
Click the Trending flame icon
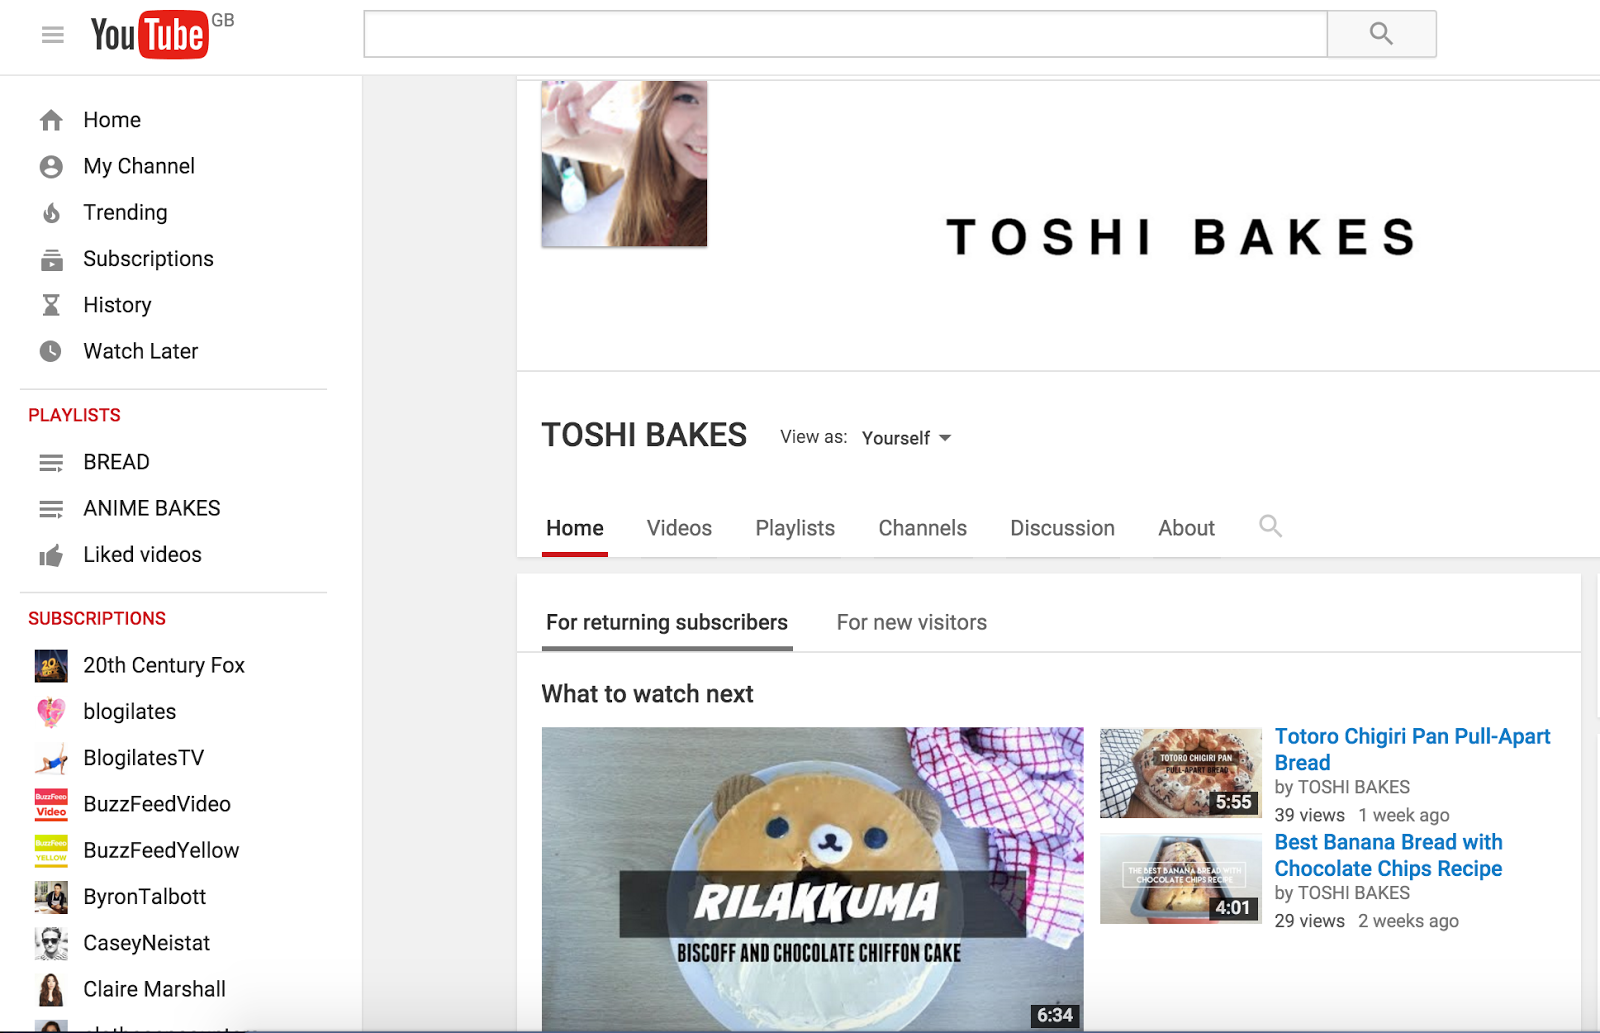pos(51,213)
